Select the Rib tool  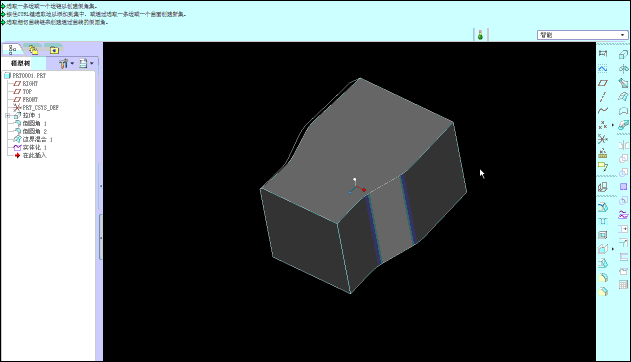(602, 249)
